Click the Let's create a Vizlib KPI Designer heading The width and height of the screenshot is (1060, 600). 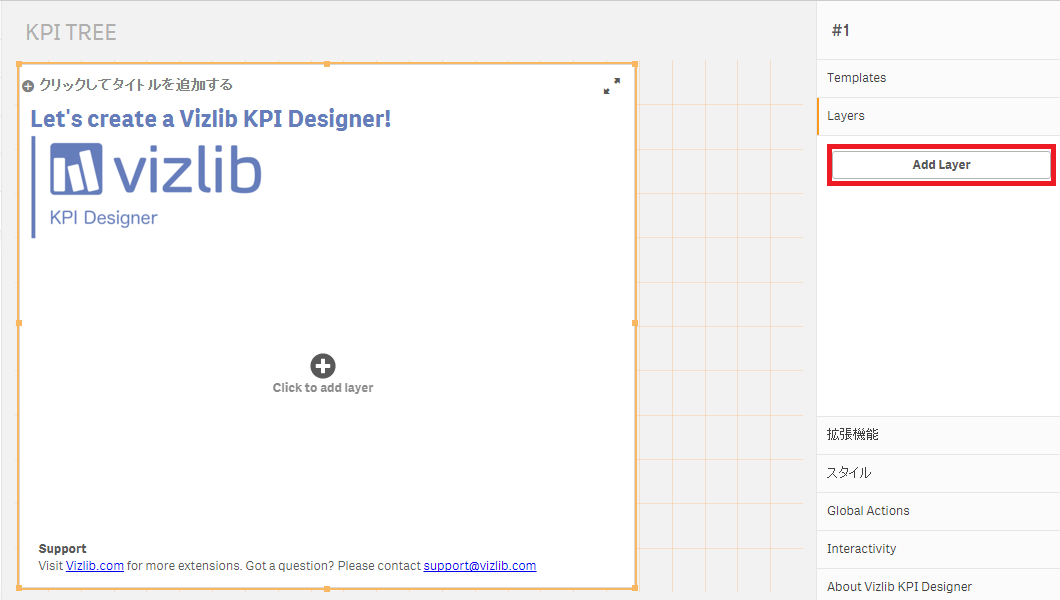[211, 119]
